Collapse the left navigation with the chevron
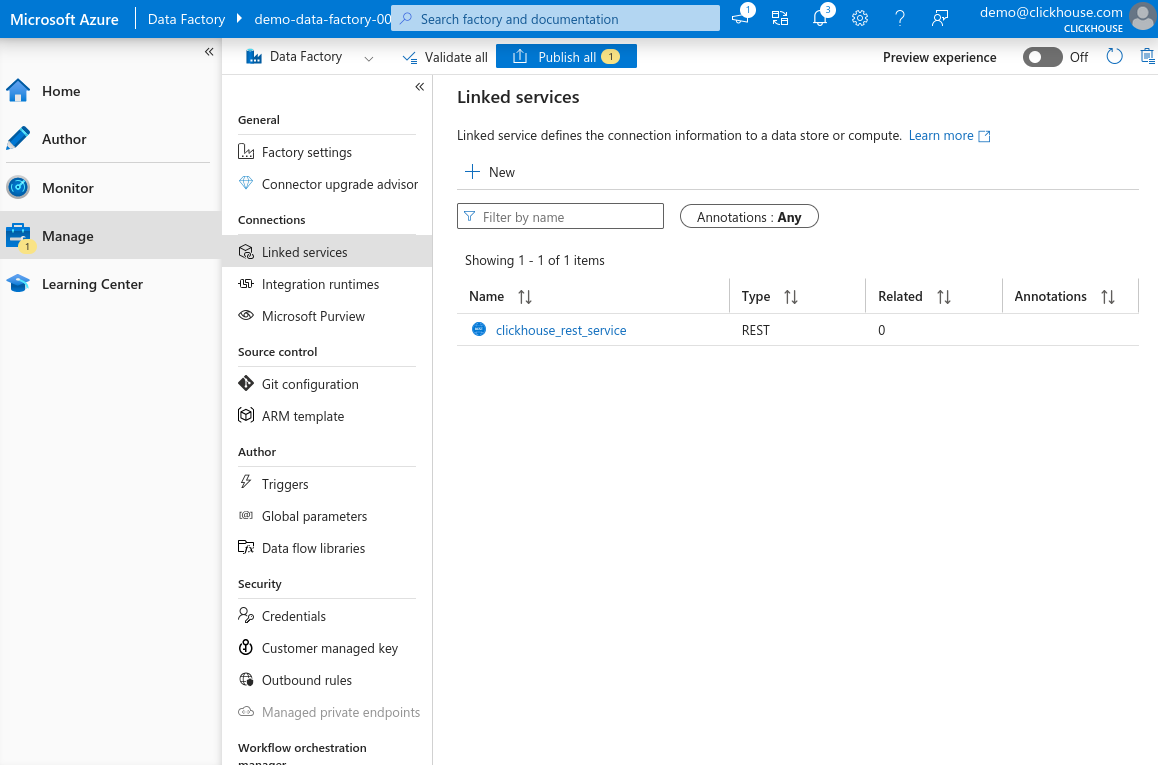Screen dimensions: 1158x765 point(210,52)
